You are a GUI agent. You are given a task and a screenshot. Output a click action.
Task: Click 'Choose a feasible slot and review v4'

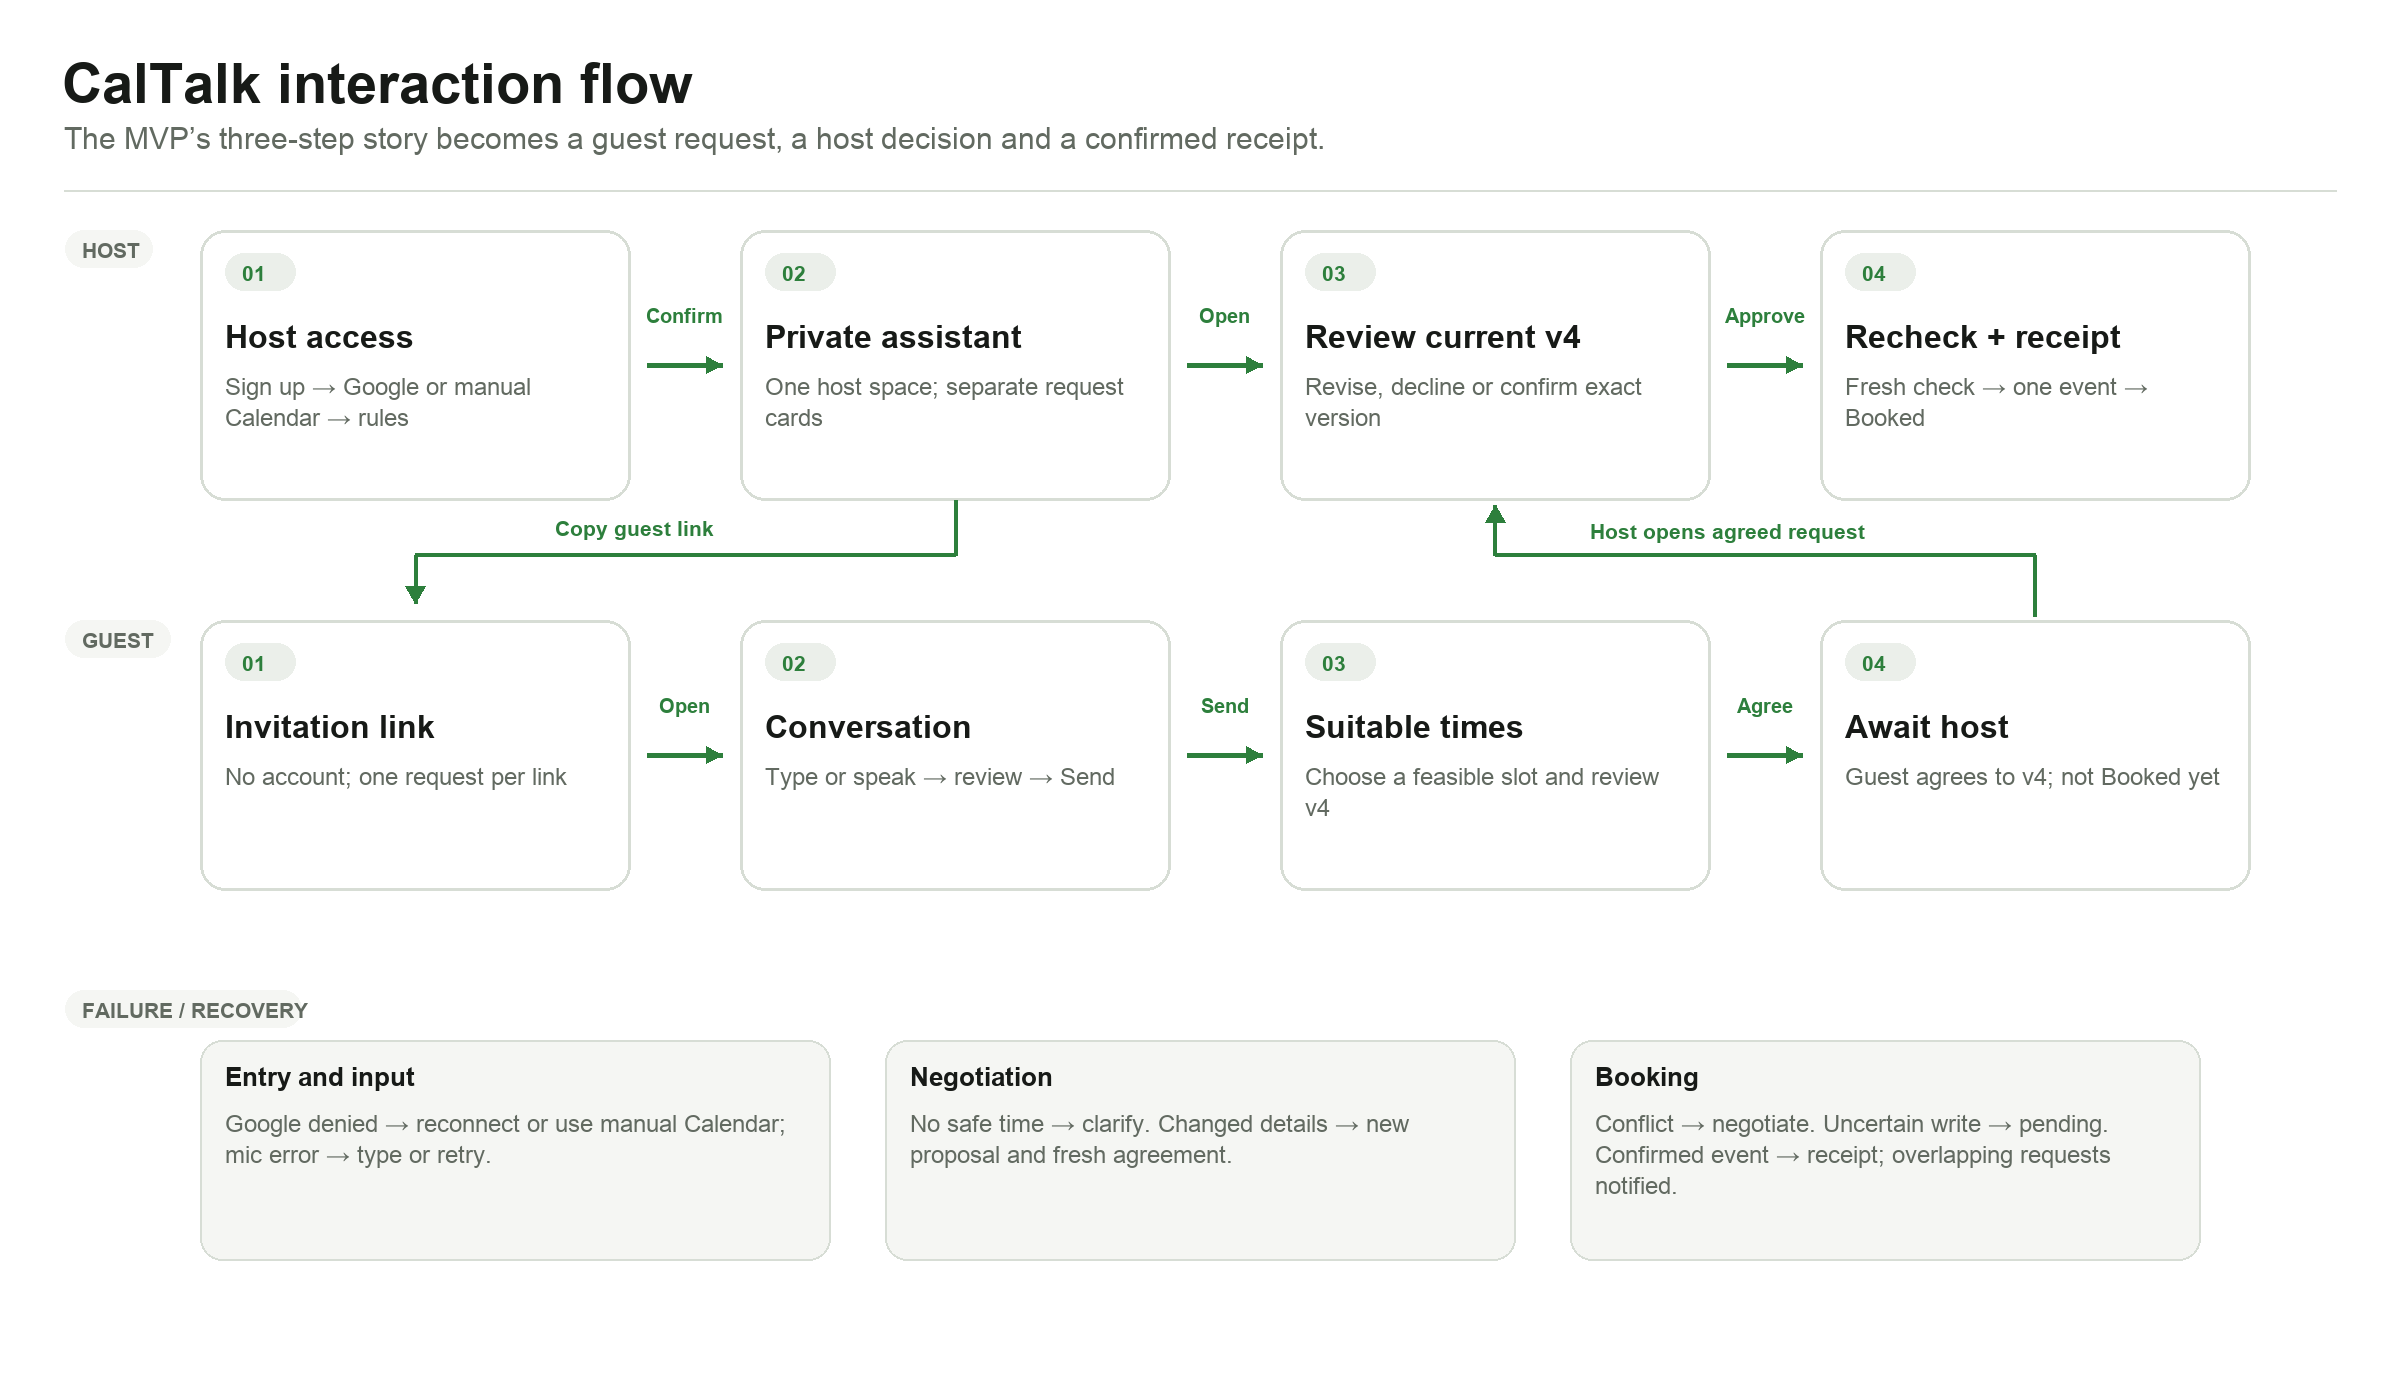[1481, 792]
